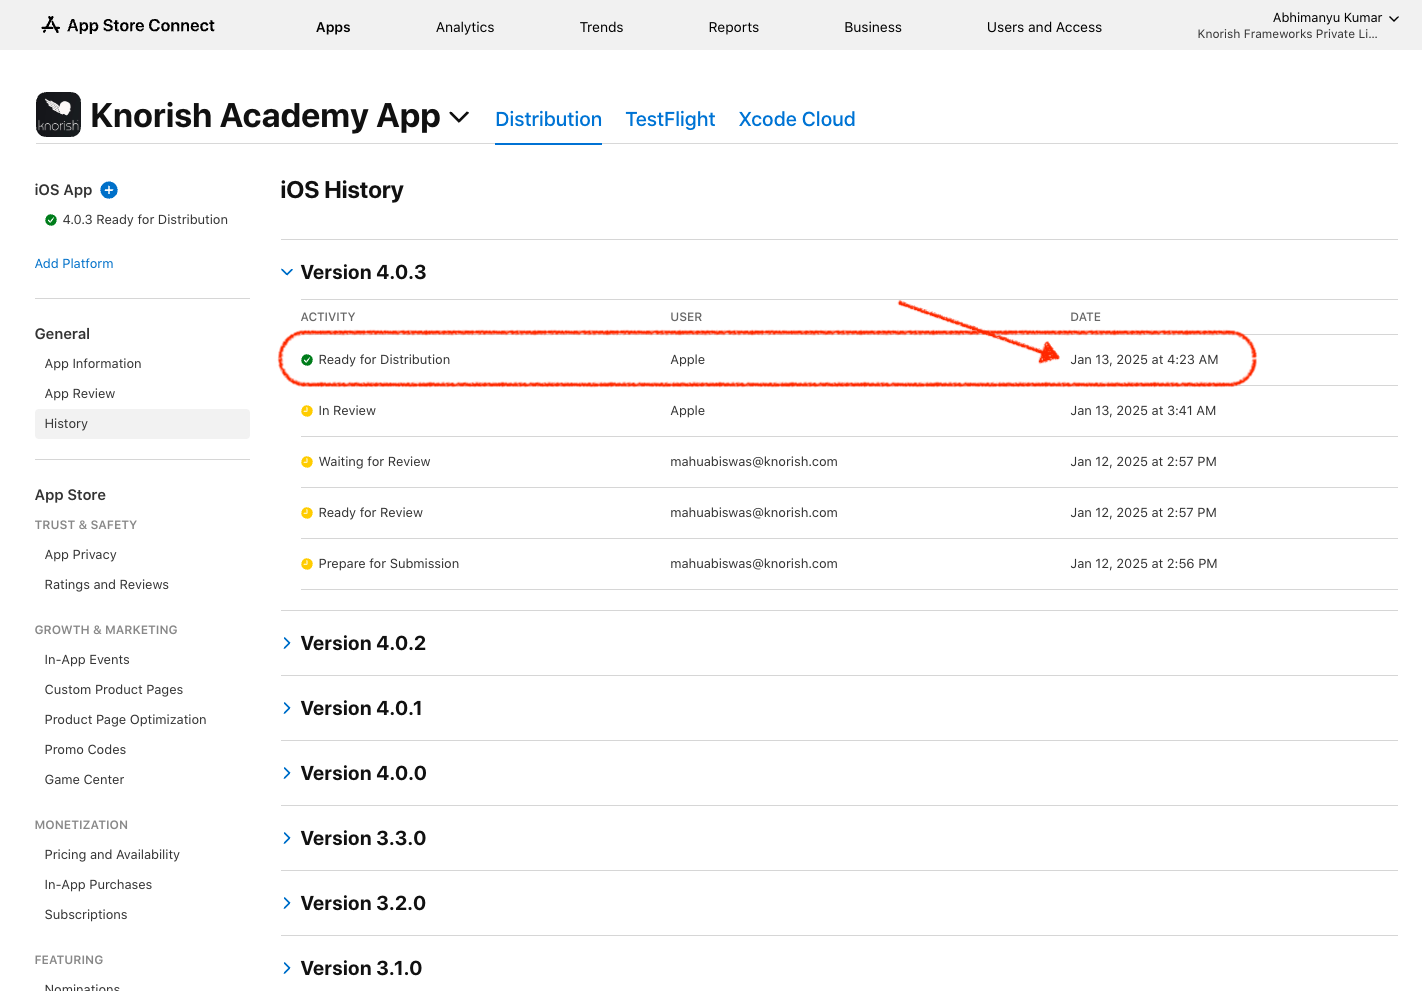Click green checkmark beside 4.0.3 Ready for Distribution
This screenshot has height=991, width=1422.
pyautogui.click(x=51, y=220)
